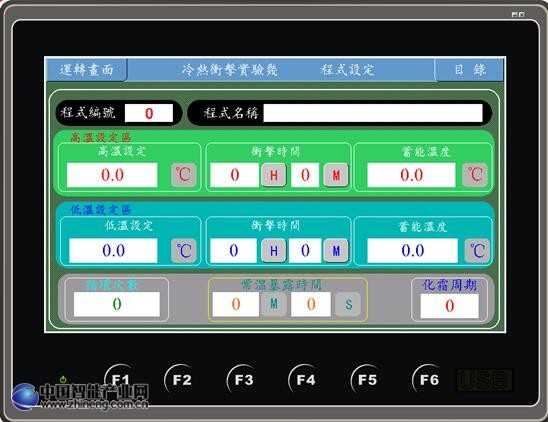The image size is (548, 422).
Task: Set the 低溫設定 temperature value field
Action: 113,250
